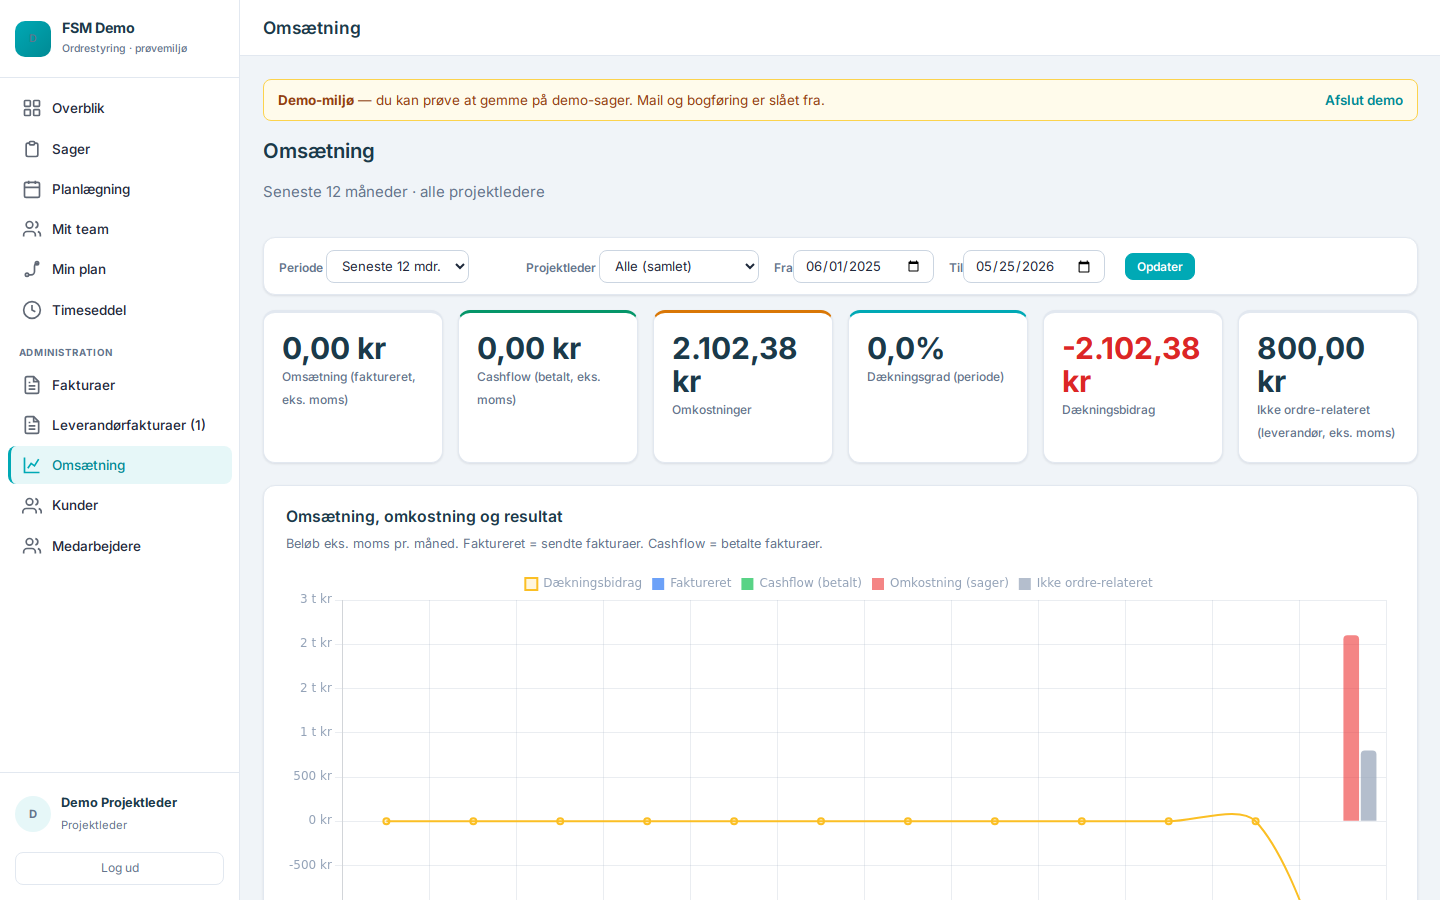
Task: Select the active Omsætning menu item
Action: pyautogui.click(x=120, y=465)
